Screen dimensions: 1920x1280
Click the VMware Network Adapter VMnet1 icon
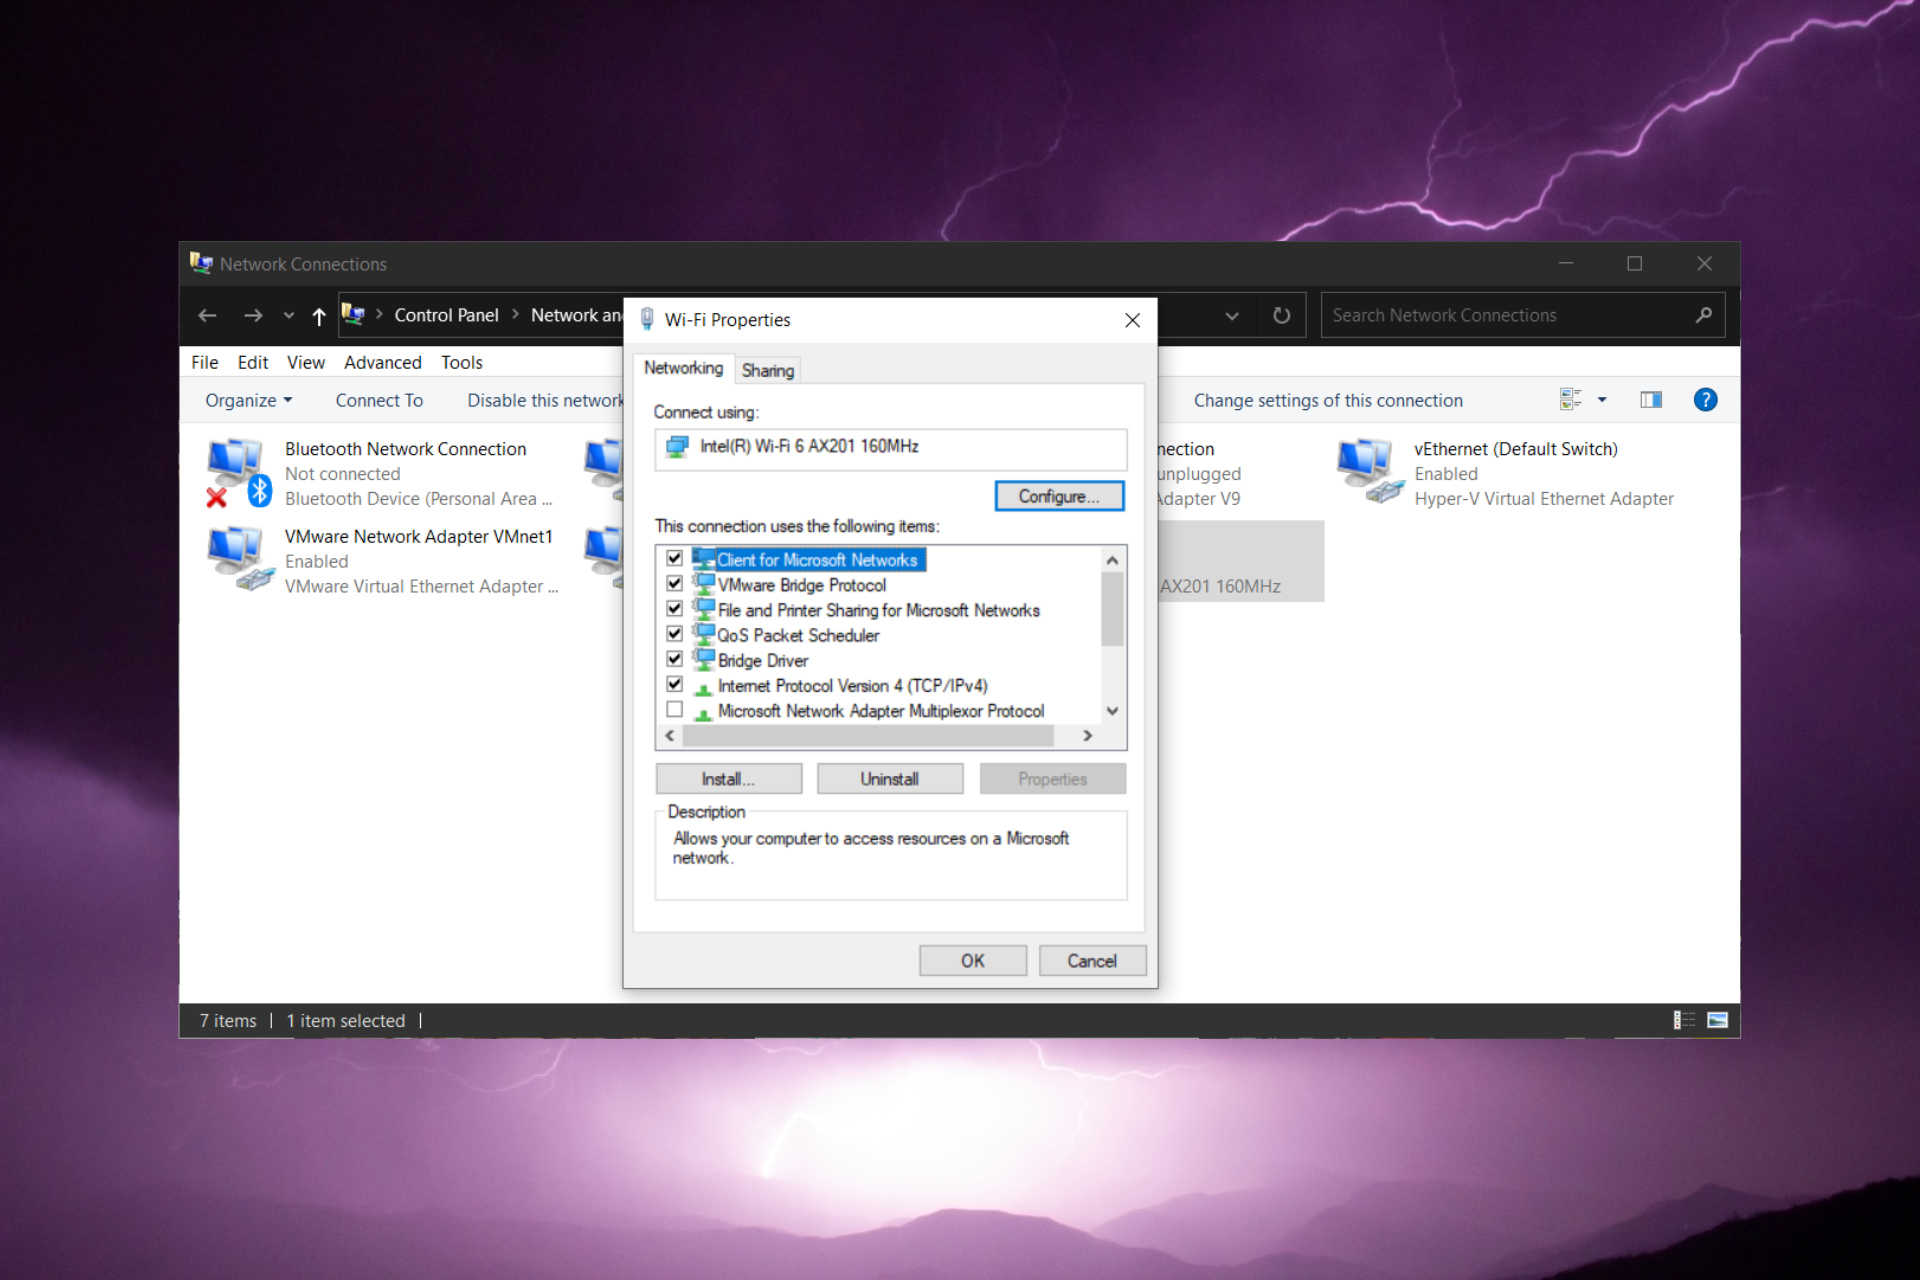coord(240,559)
